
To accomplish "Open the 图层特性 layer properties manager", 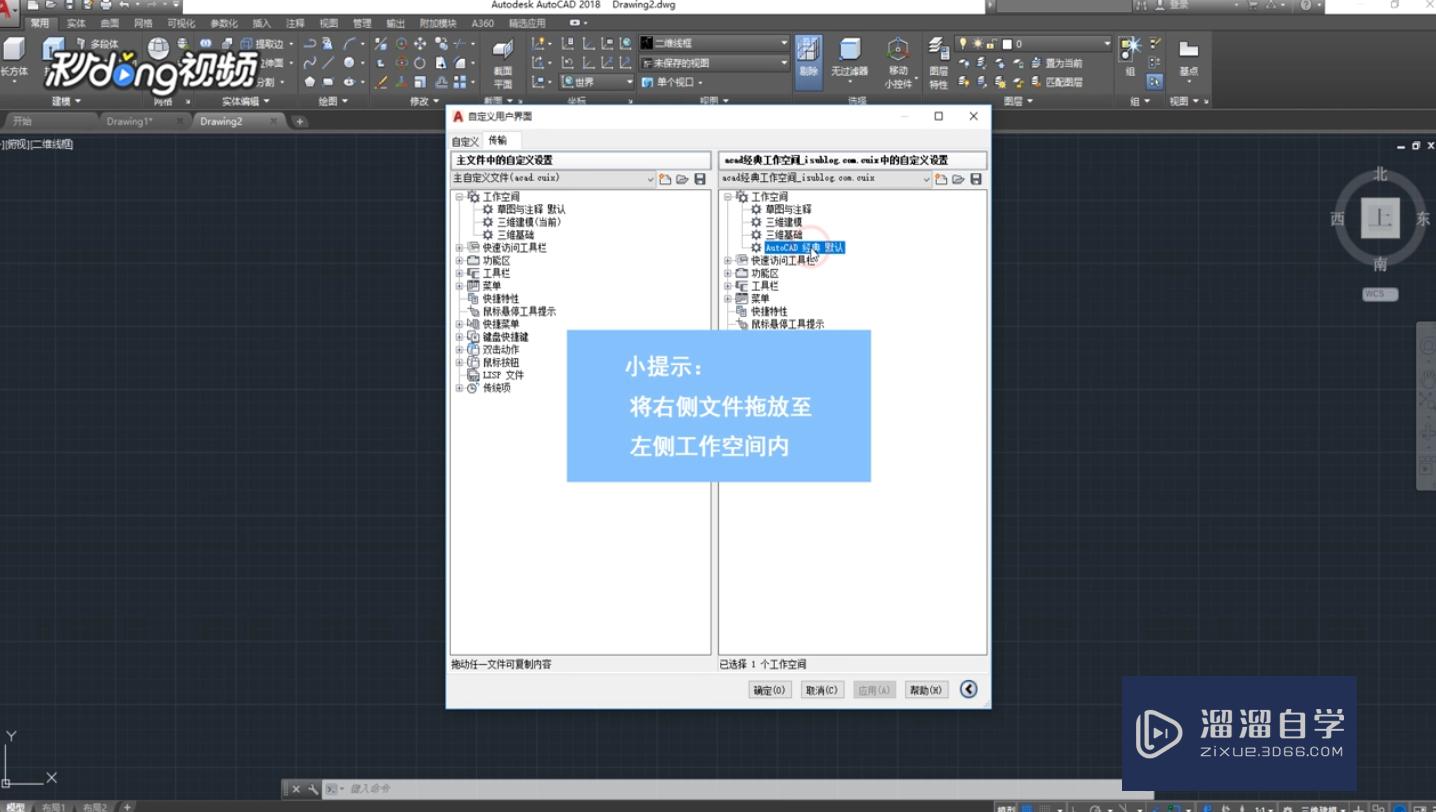I will coord(938,63).
